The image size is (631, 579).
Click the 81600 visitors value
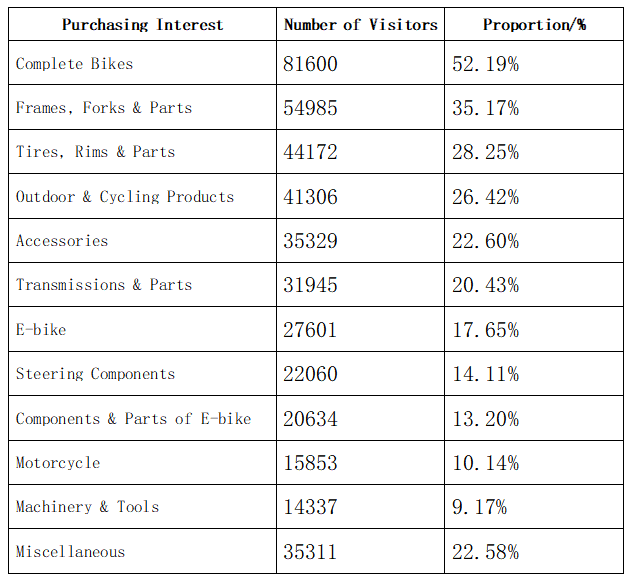pos(311,65)
